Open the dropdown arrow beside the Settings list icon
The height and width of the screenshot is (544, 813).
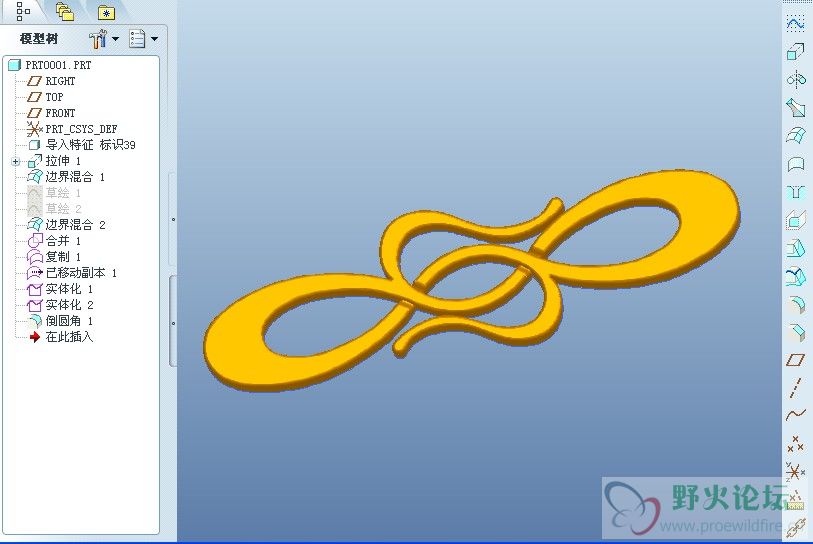point(154,39)
